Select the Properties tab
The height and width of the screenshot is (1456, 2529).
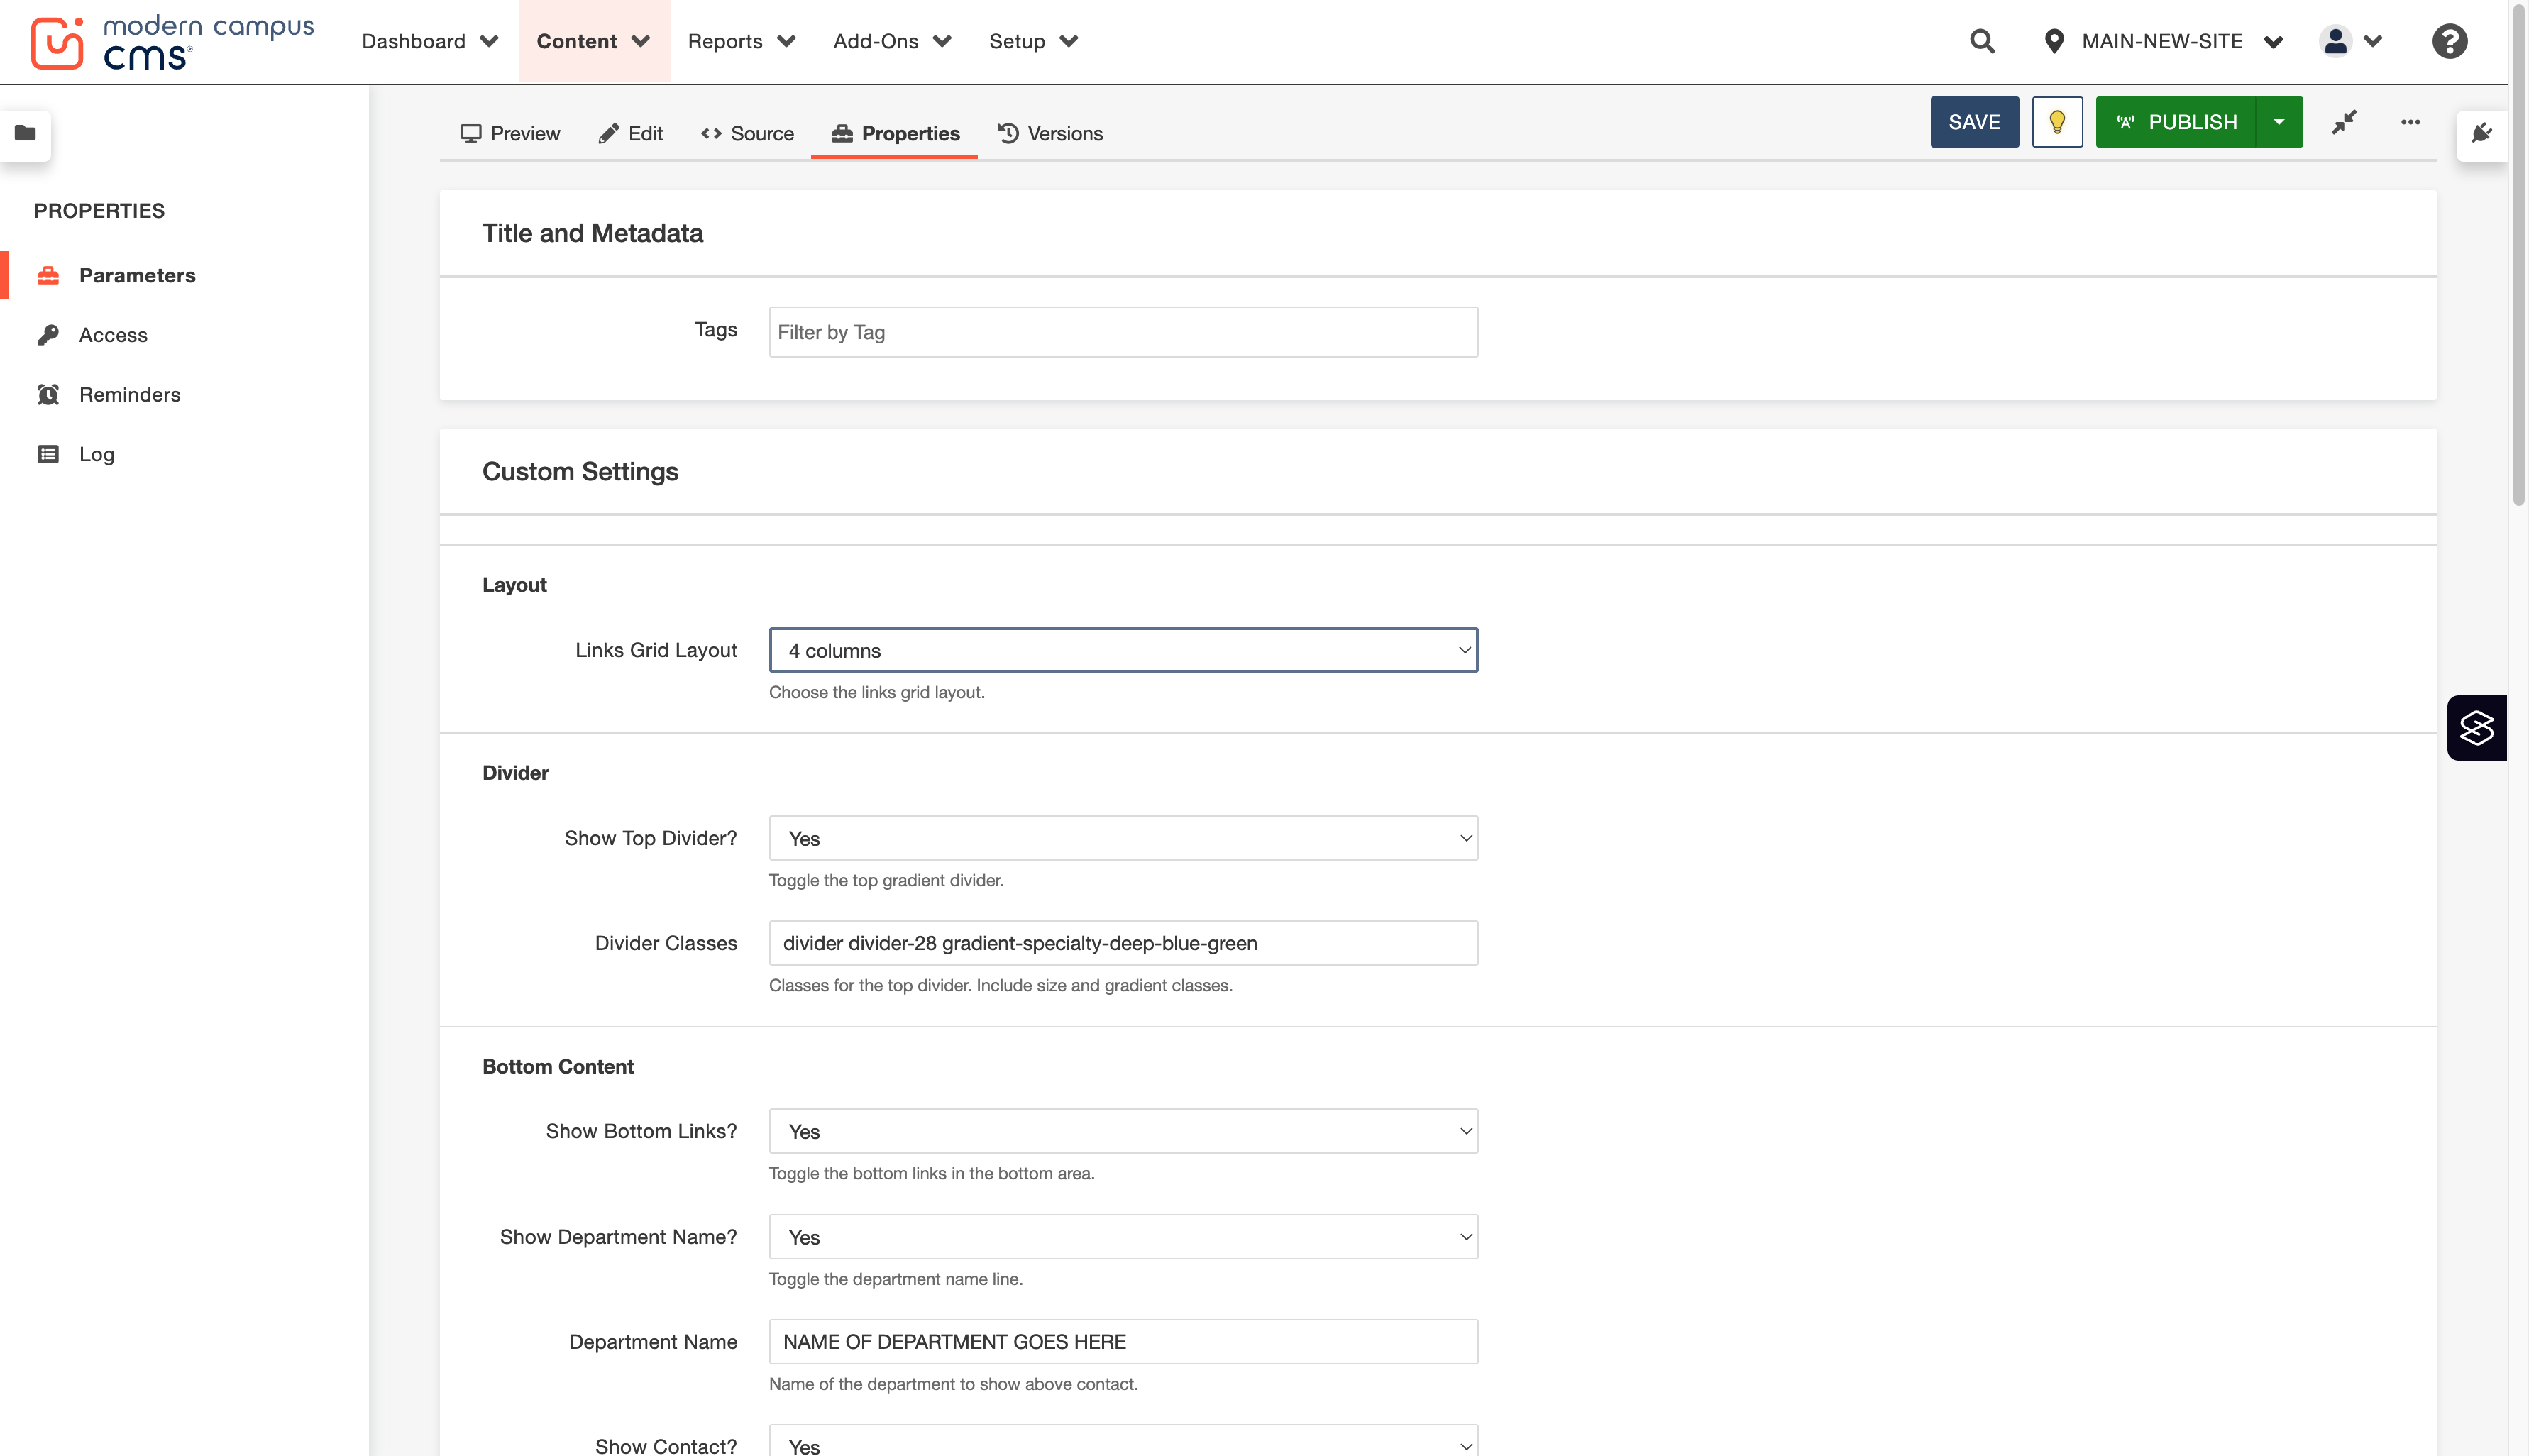[x=895, y=134]
